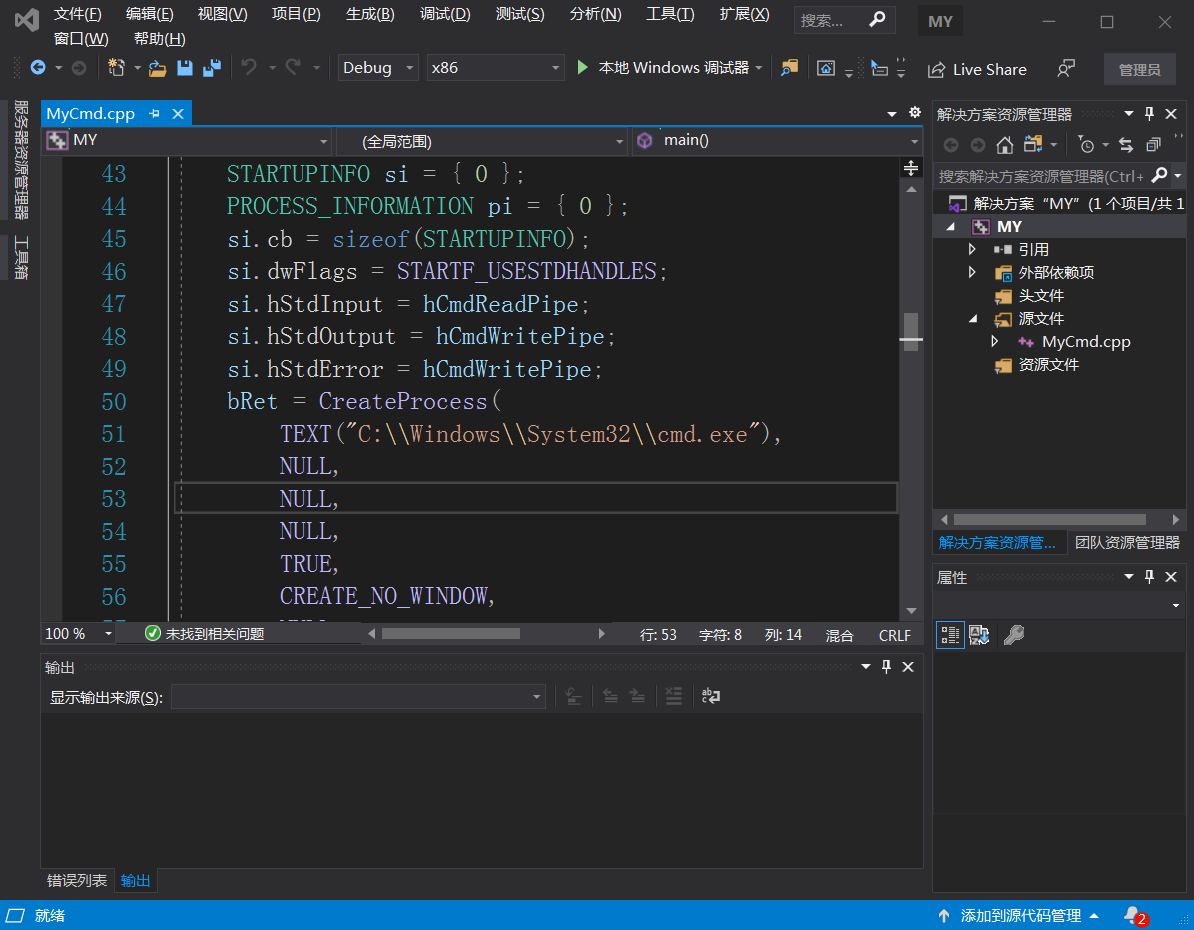Click the pending changes filter clock icon
The height and width of the screenshot is (930, 1194).
tap(1087, 145)
